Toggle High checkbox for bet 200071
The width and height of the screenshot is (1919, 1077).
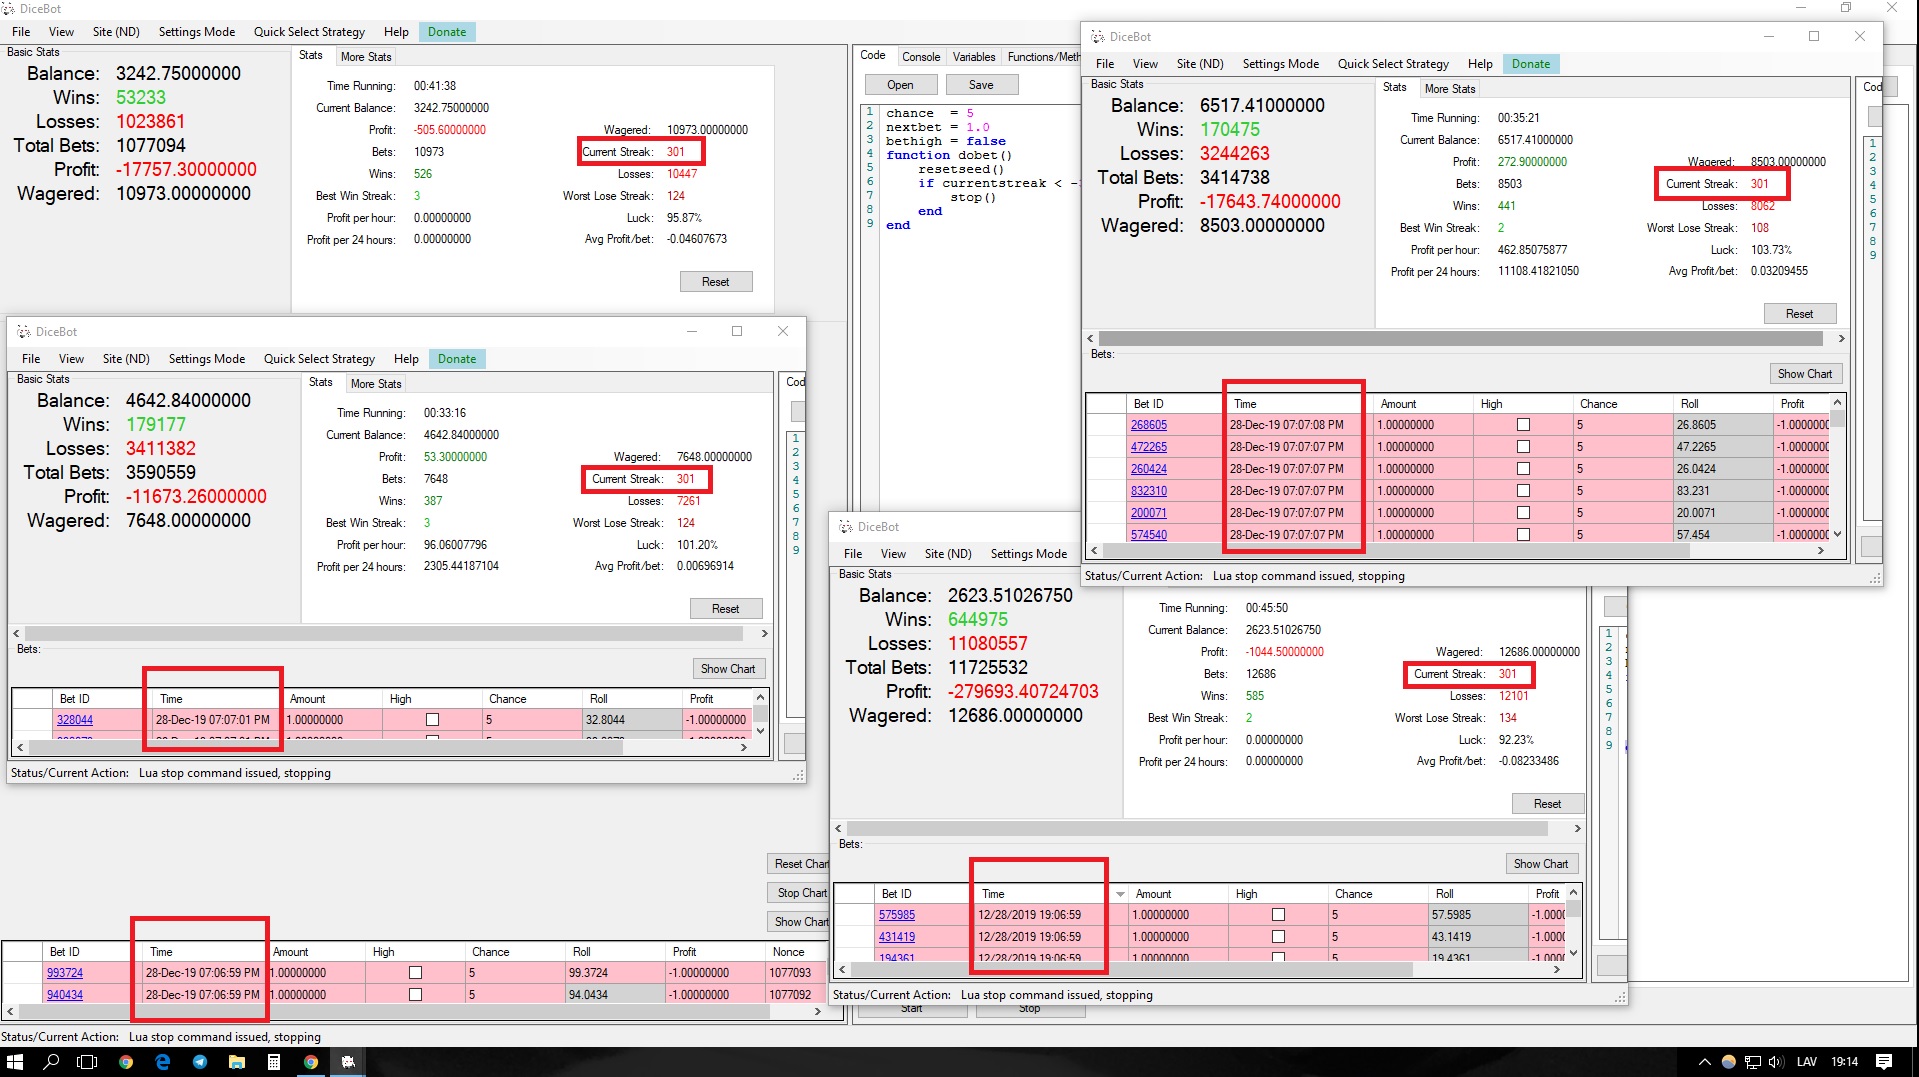tap(1523, 513)
